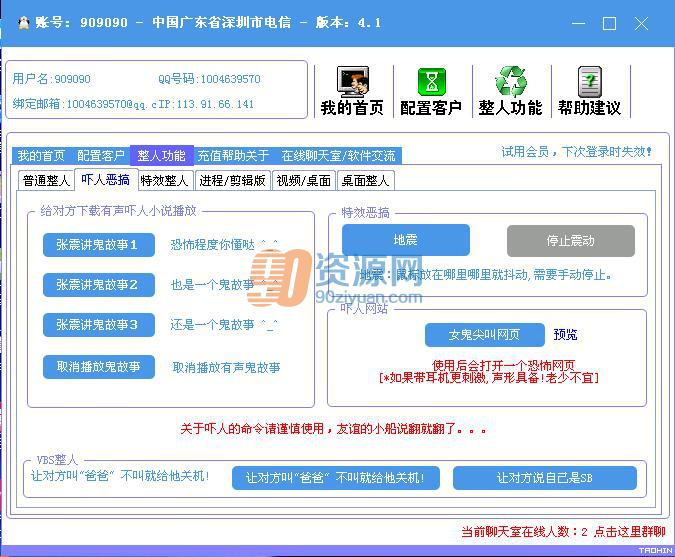The height and width of the screenshot is (557, 675).
Task: Select the 整人功能 tab
Action: (x=161, y=155)
